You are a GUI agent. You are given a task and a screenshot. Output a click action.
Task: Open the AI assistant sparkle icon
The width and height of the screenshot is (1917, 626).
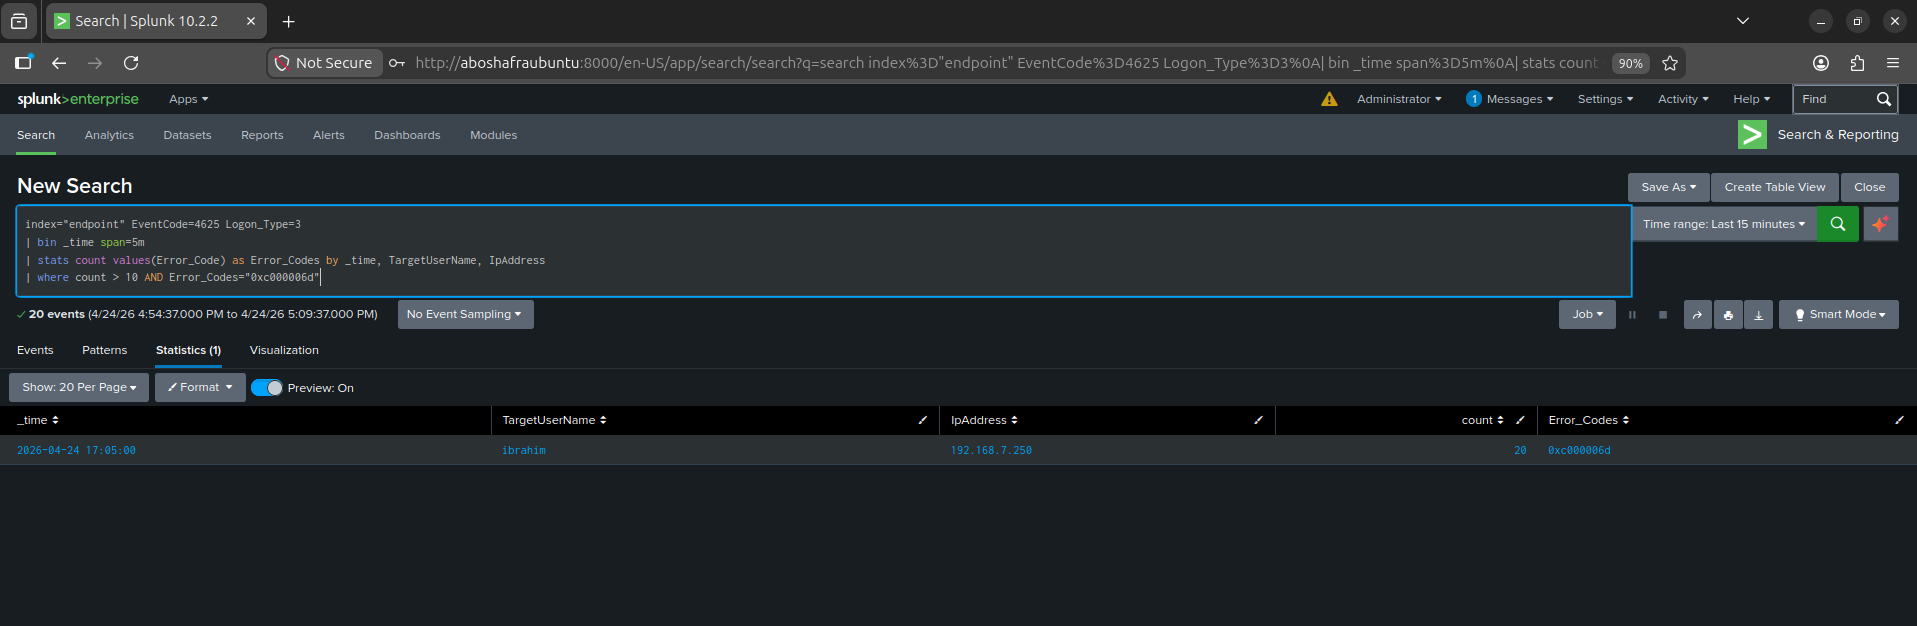tap(1880, 224)
